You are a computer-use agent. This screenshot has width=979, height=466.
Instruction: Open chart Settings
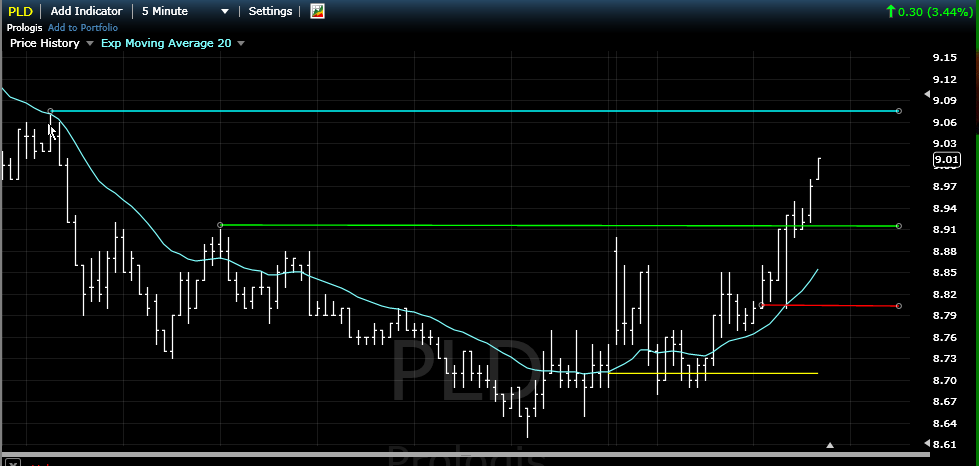(x=270, y=11)
